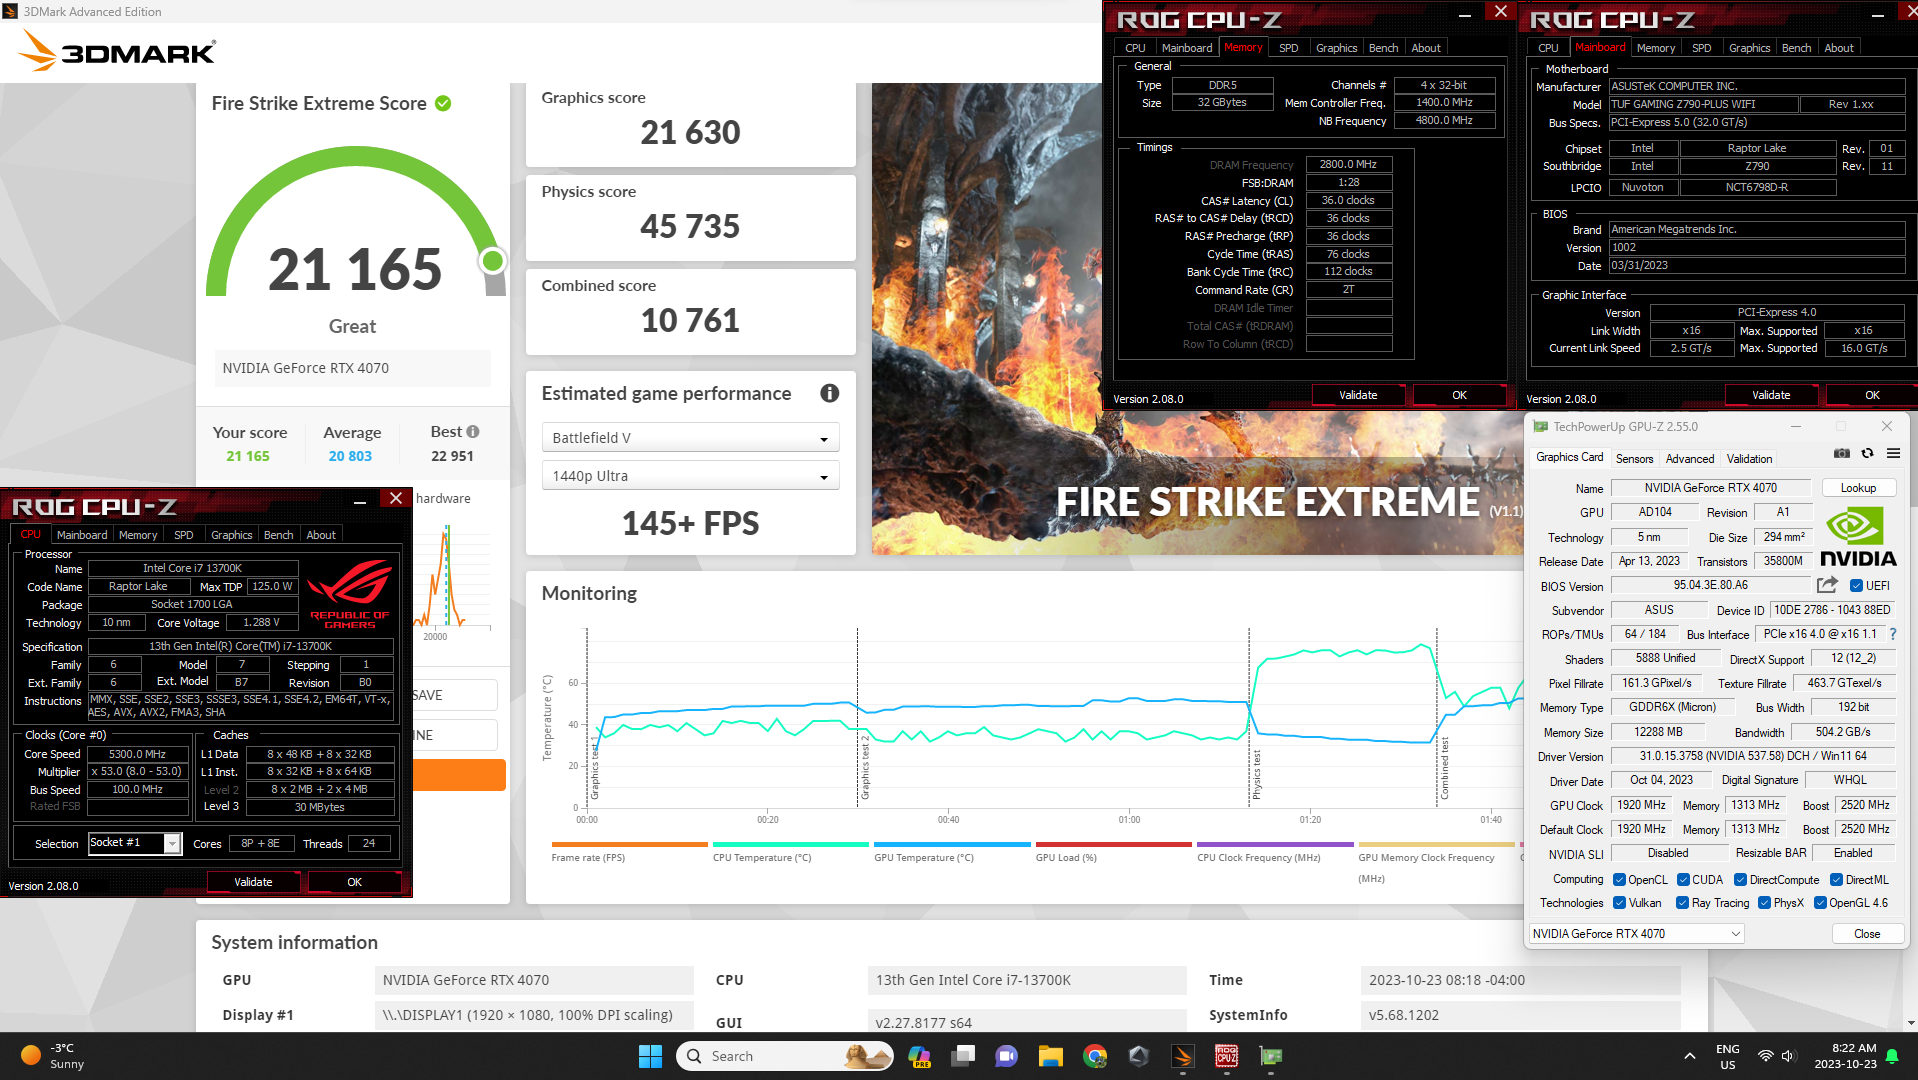Click Close button in GPU-Z
This screenshot has width=1918, height=1080.
point(1867,934)
